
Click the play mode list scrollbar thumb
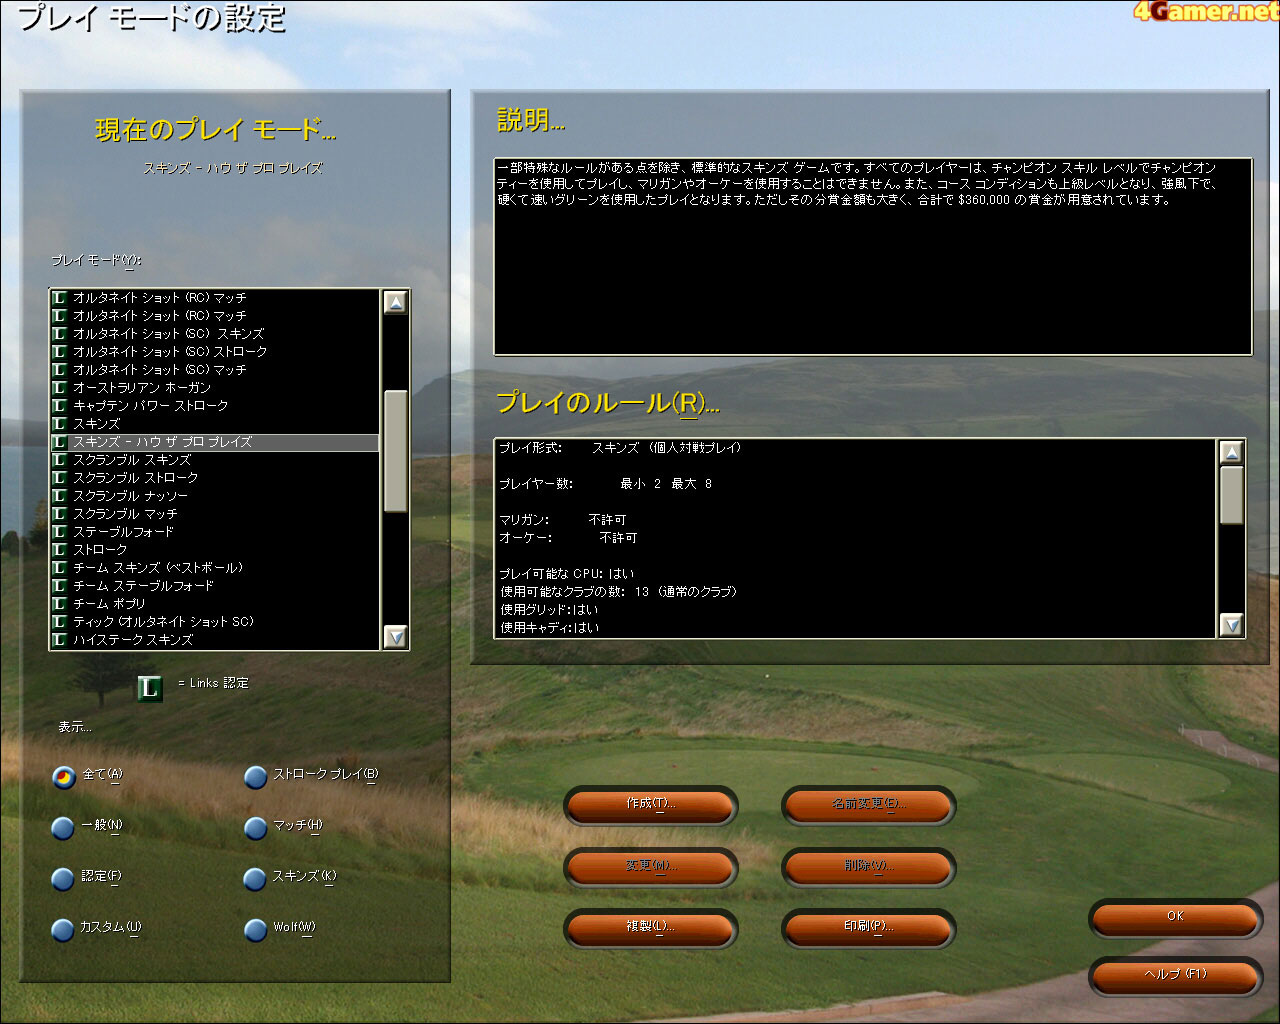(x=396, y=451)
